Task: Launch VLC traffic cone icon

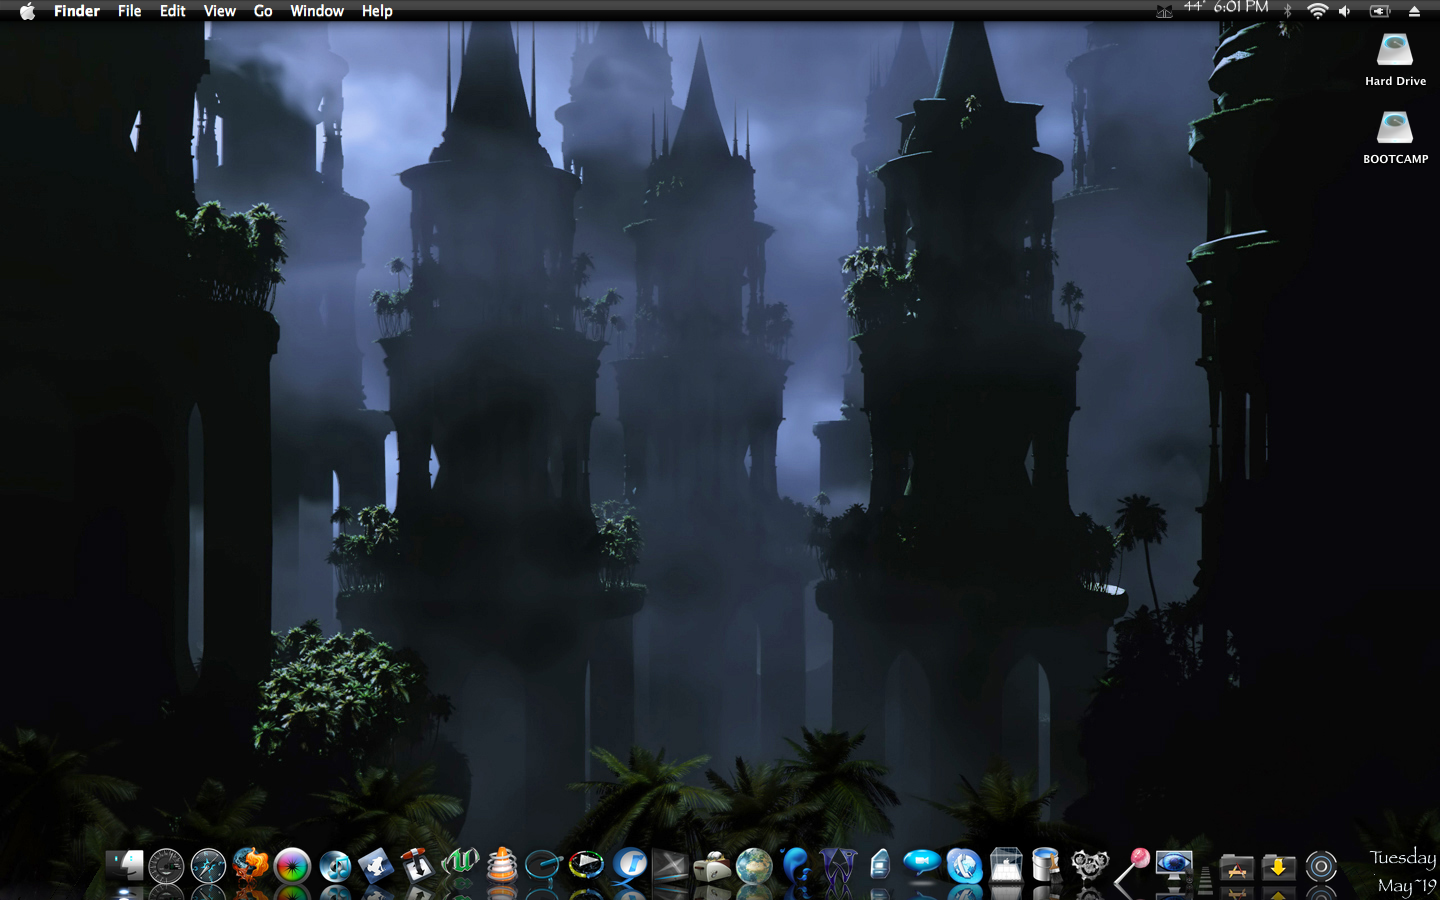Action: 502,865
